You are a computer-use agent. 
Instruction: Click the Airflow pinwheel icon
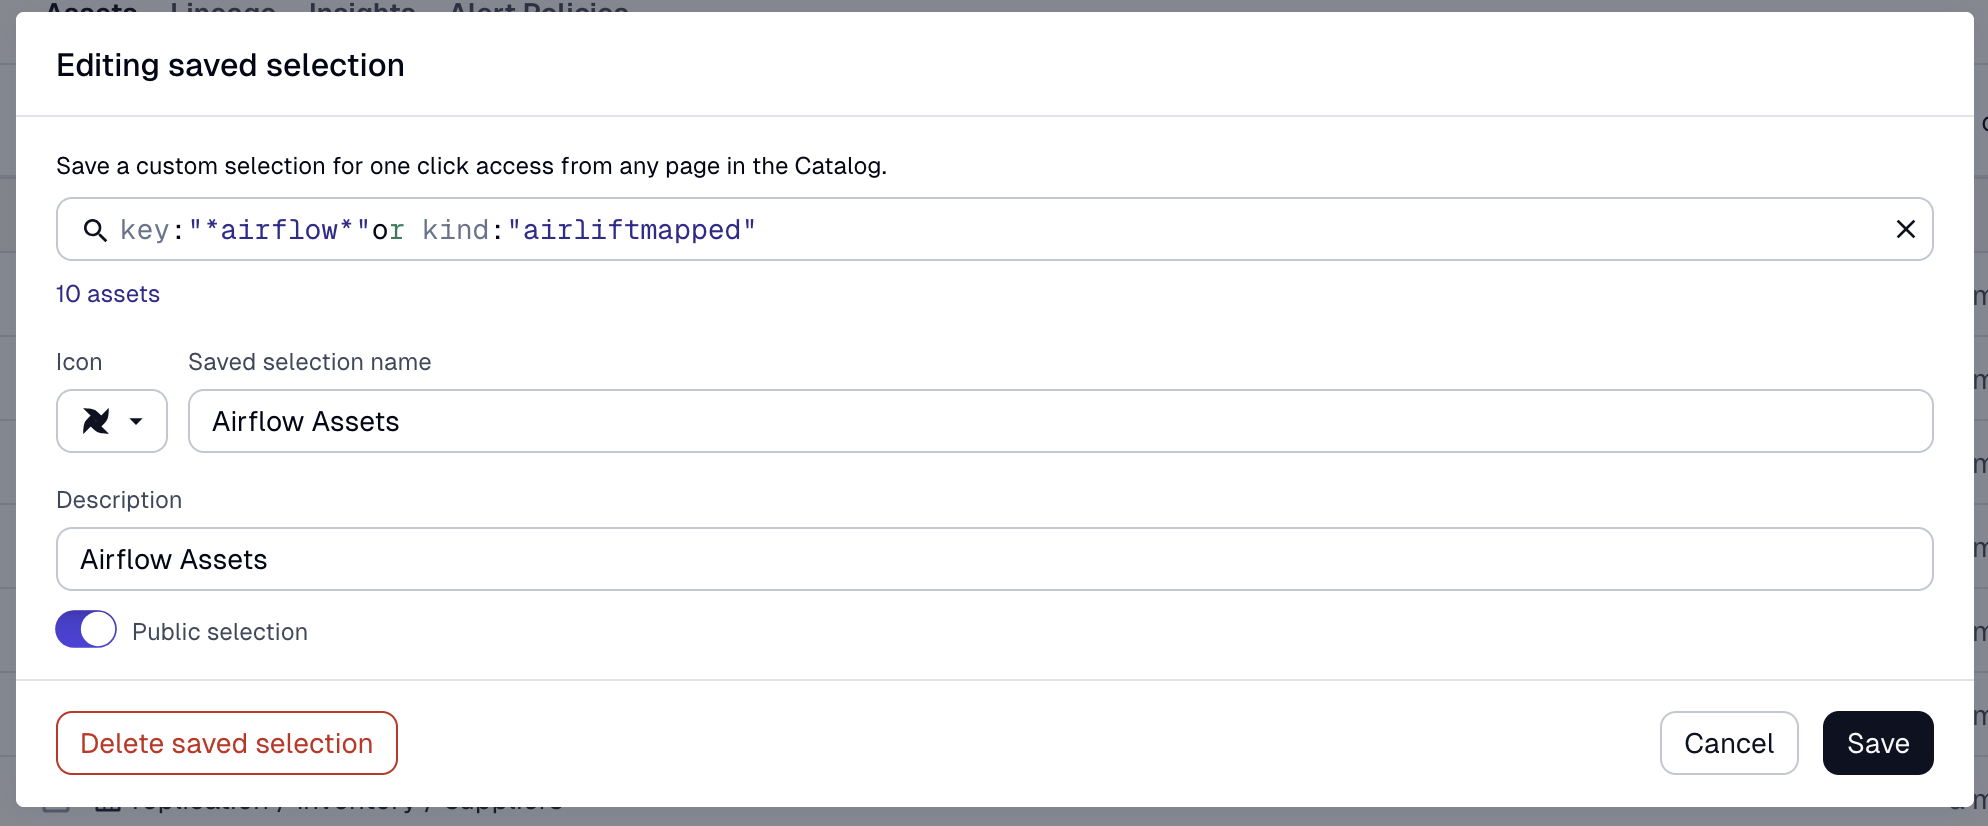coord(96,421)
